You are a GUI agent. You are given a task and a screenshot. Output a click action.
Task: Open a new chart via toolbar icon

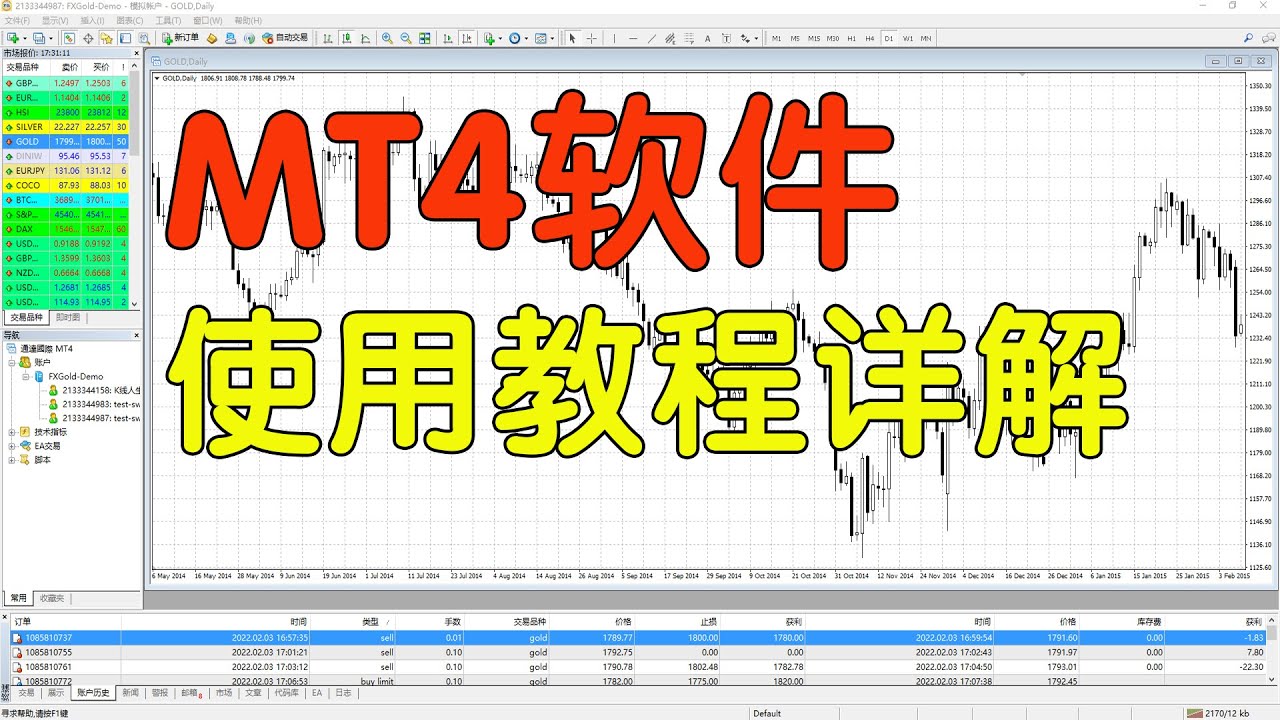click(x=14, y=38)
